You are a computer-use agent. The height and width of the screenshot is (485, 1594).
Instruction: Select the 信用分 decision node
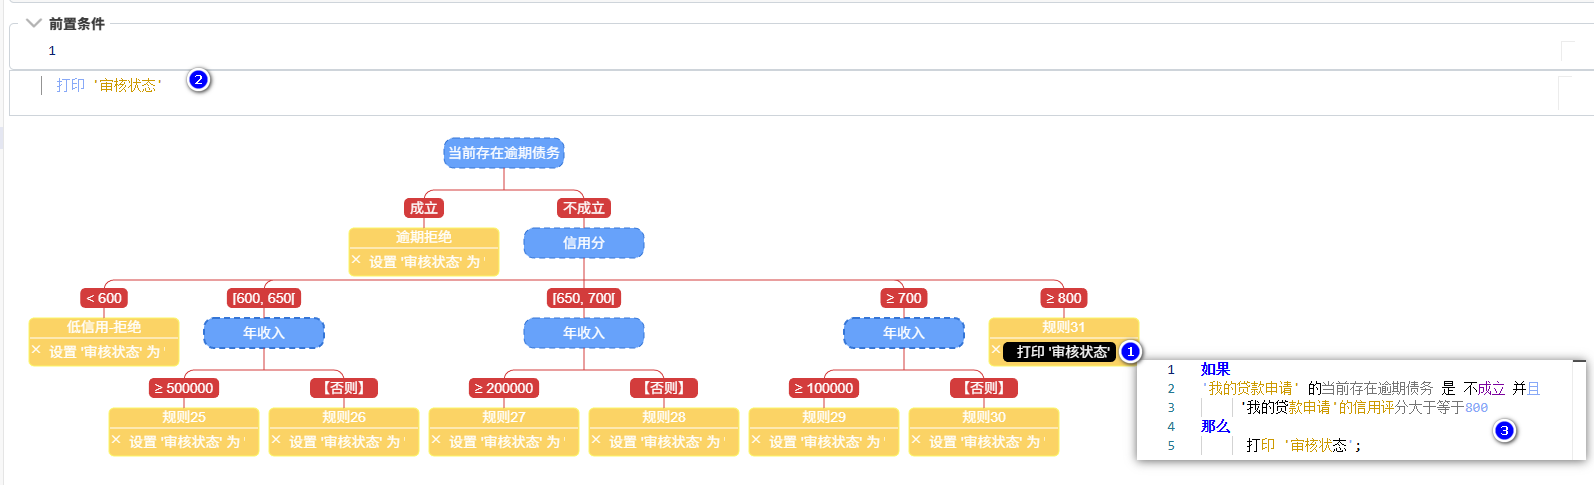pyautogui.click(x=584, y=243)
